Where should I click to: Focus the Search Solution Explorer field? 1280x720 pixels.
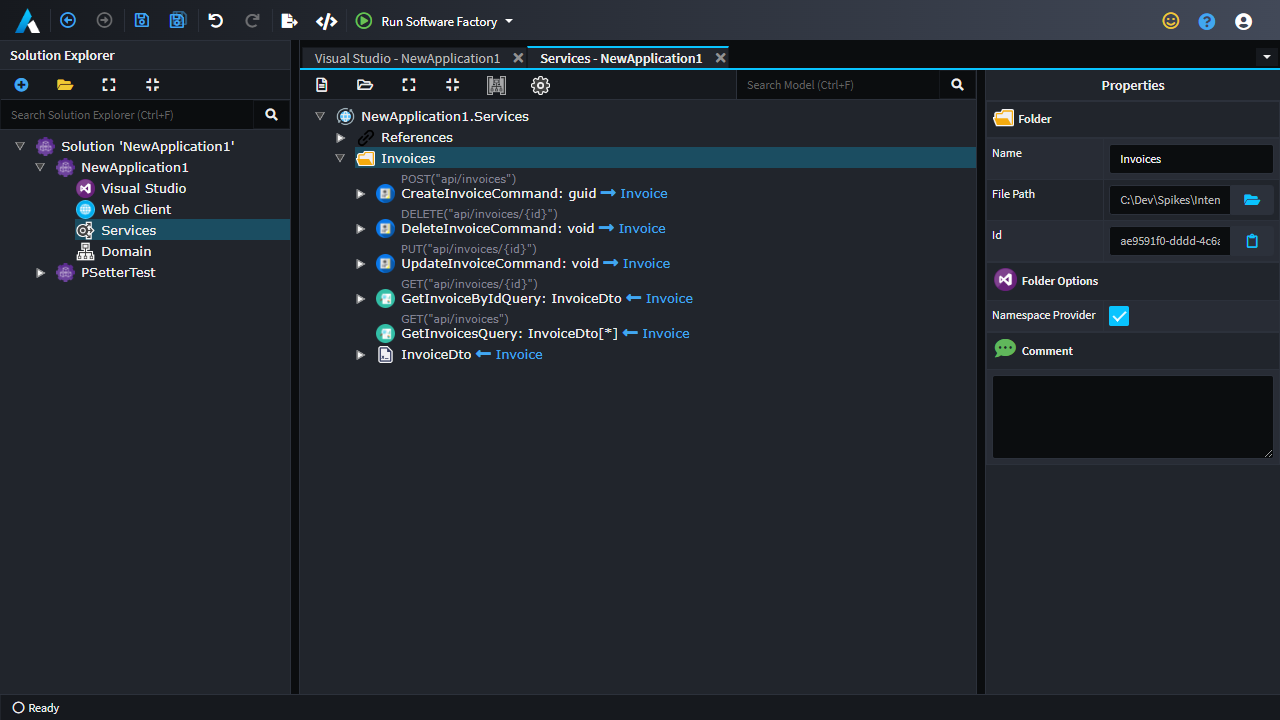[x=127, y=115]
